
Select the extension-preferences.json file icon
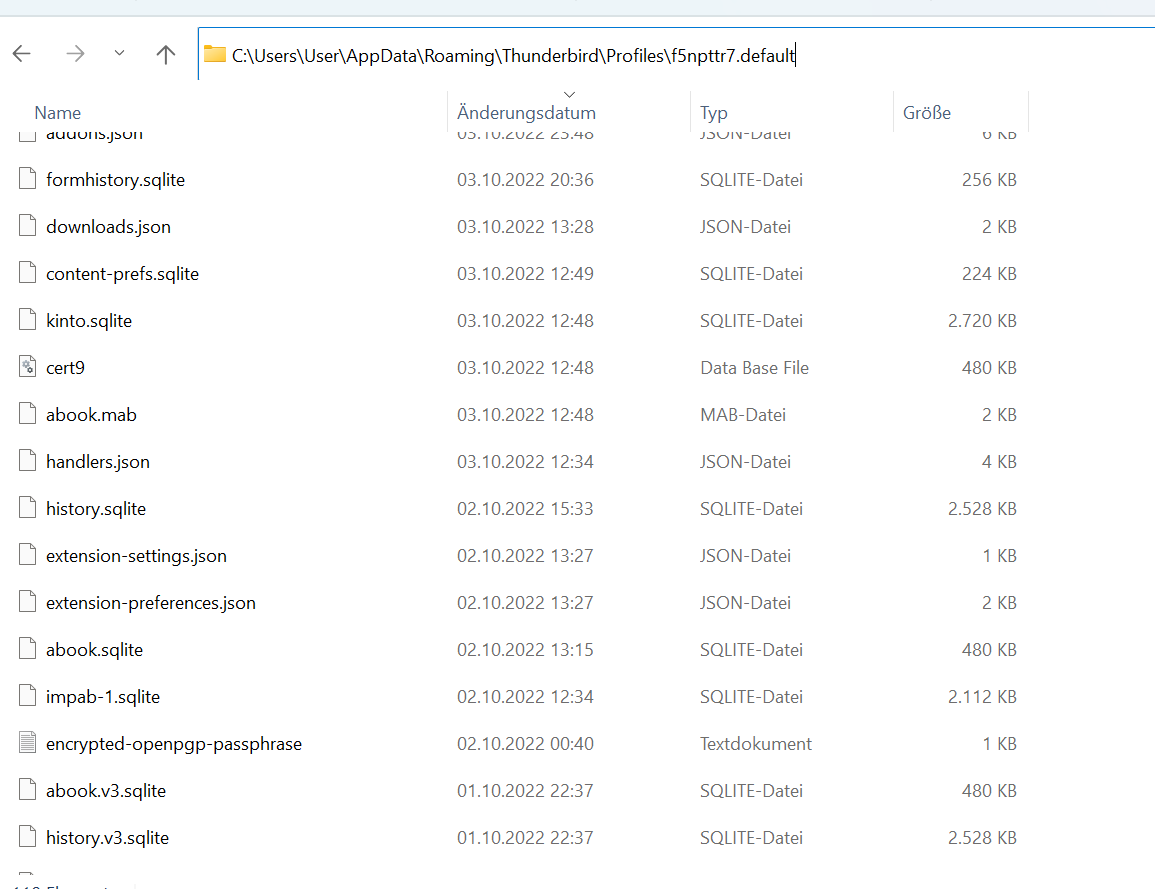(x=27, y=602)
